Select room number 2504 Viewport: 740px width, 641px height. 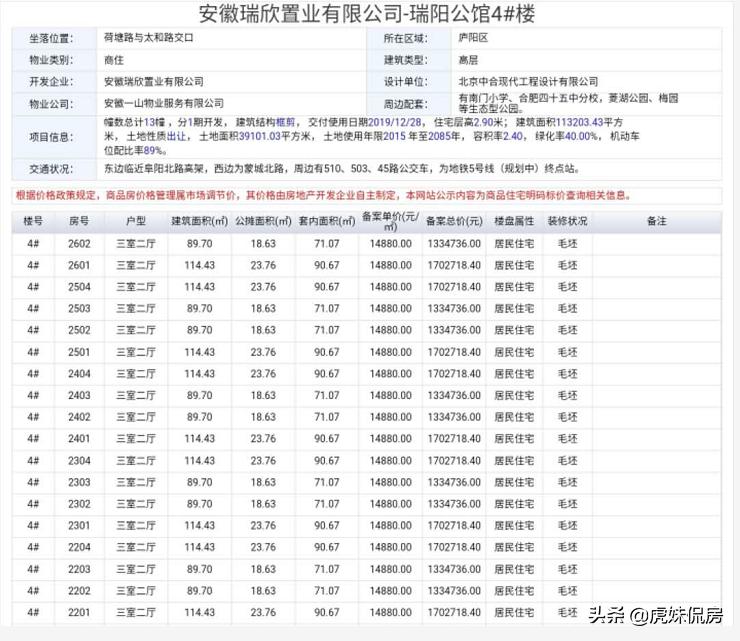click(x=79, y=287)
